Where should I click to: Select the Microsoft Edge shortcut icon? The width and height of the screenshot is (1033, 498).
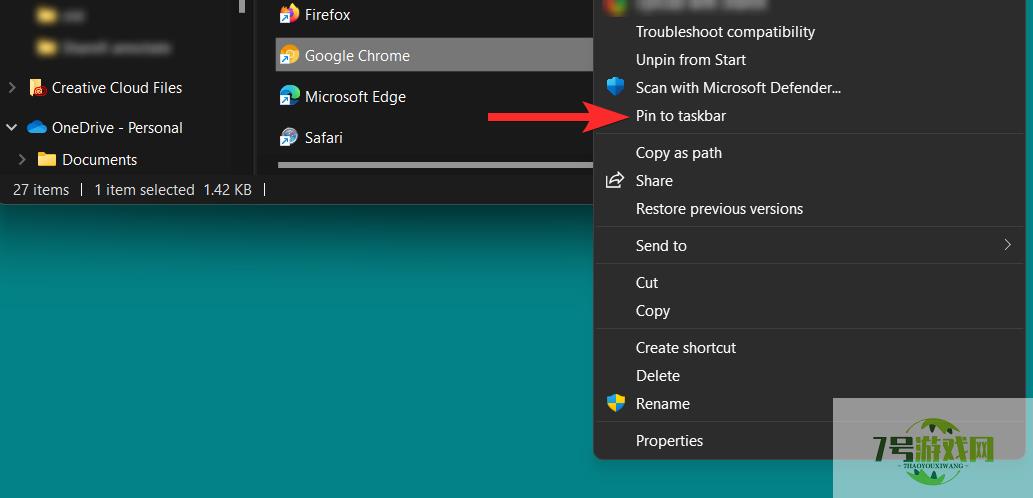[289, 96]
